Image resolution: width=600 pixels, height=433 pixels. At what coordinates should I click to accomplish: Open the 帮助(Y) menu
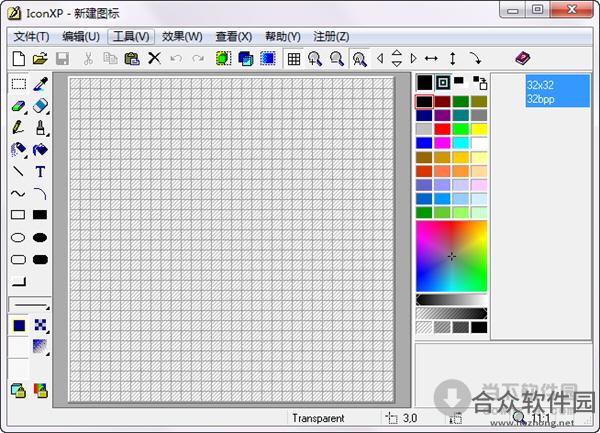coord(283,37)
